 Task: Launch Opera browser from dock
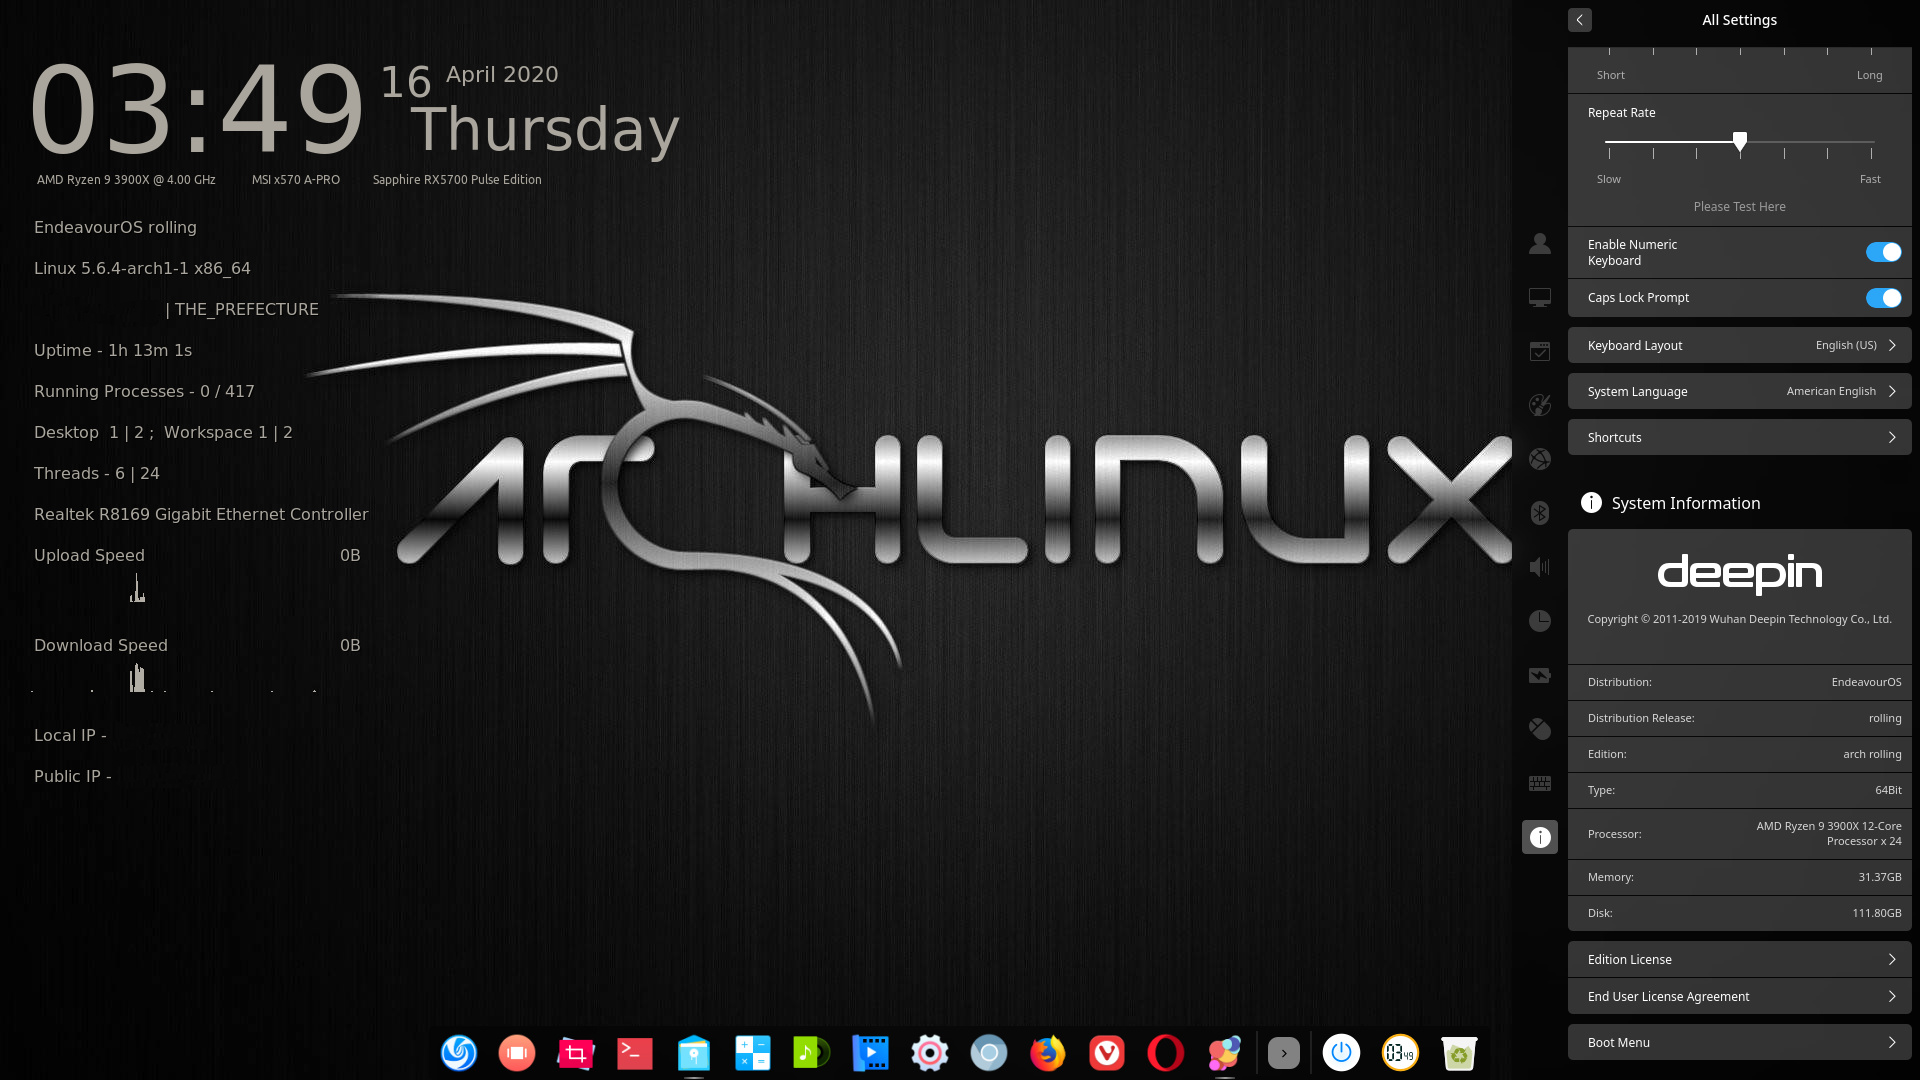pyautogui.click(x=1166, y=1053)
